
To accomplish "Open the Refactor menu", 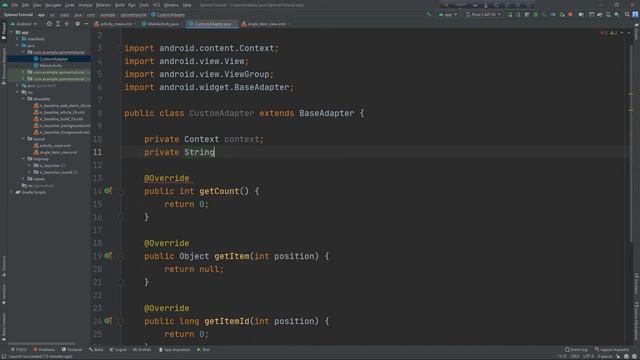I will click(x=103, y=5).
